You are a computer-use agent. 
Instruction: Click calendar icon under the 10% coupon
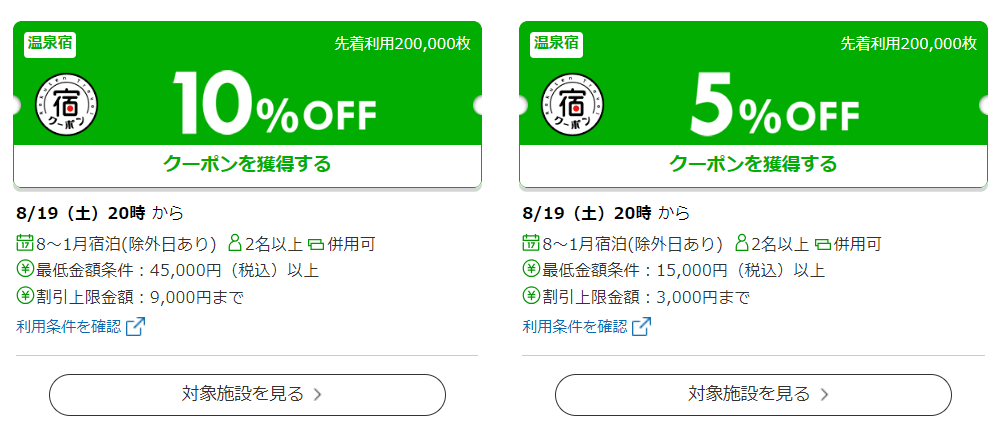point(25,244)
